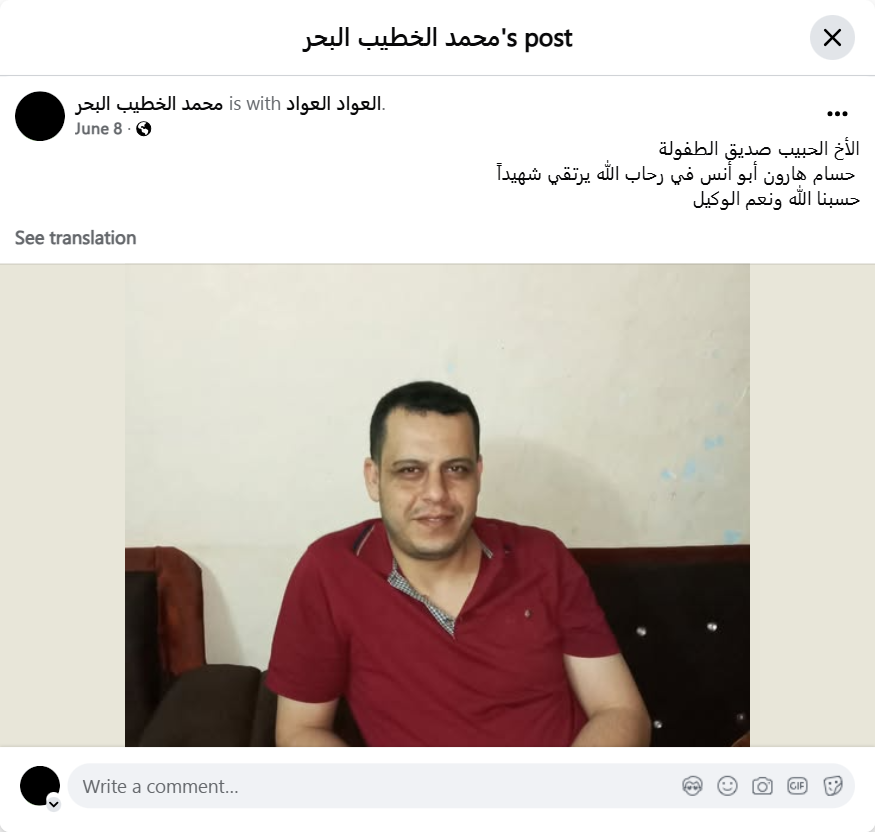Expand the commenter identity switcher chevron
875x832 pixels.
click(54, 804)
